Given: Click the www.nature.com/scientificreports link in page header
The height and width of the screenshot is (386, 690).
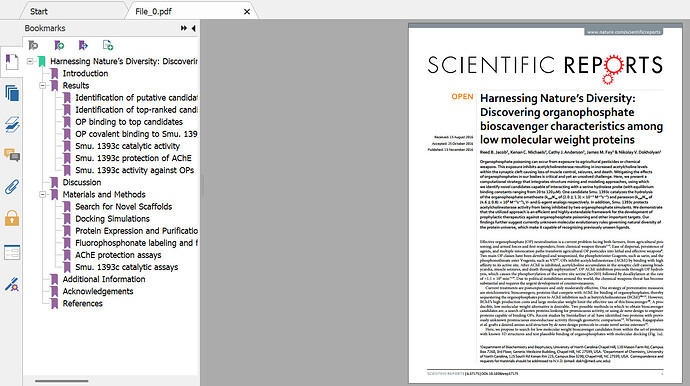Looking at the screenshot, I should tap(624, 32).
